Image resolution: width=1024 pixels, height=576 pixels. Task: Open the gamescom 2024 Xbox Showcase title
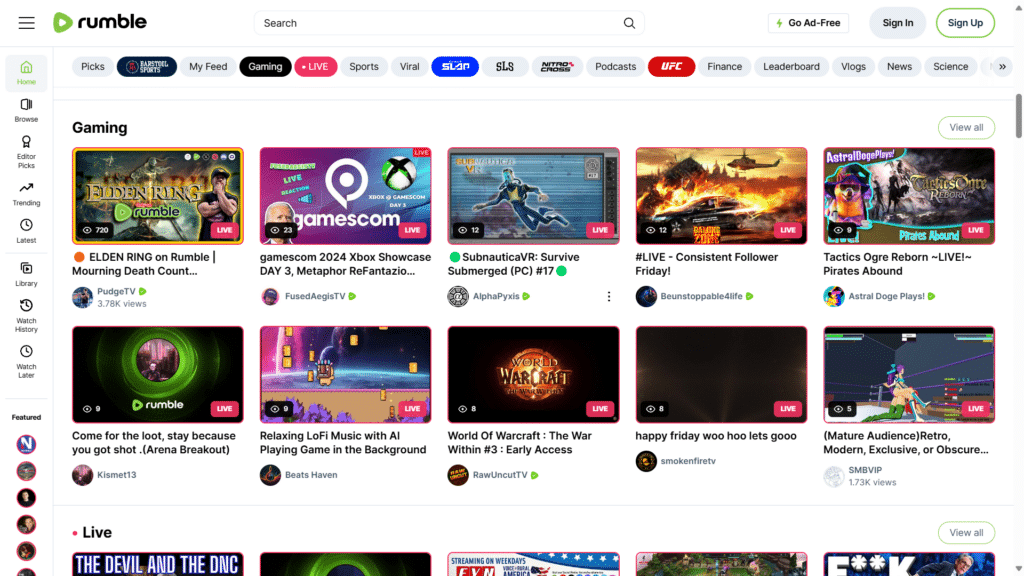pyautogui.click(x=345, y=264)
